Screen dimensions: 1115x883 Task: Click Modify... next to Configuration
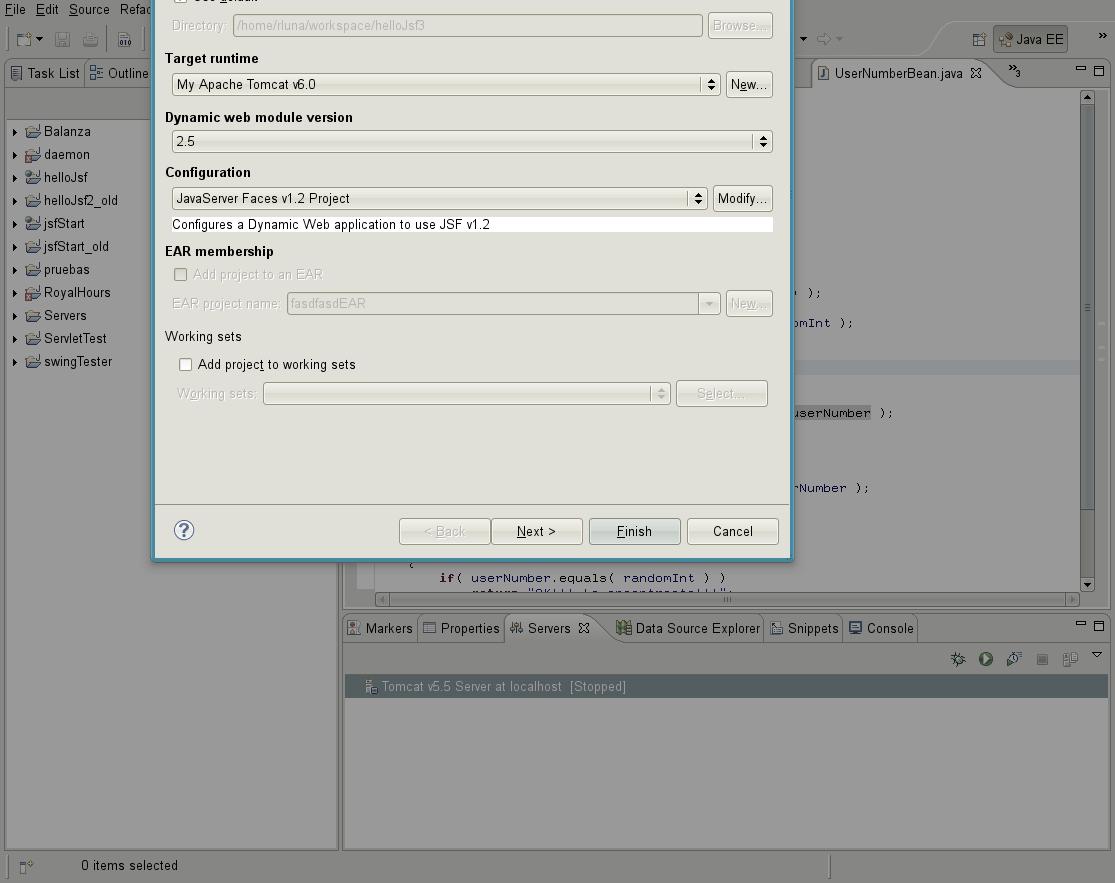(x=742, y=199)
